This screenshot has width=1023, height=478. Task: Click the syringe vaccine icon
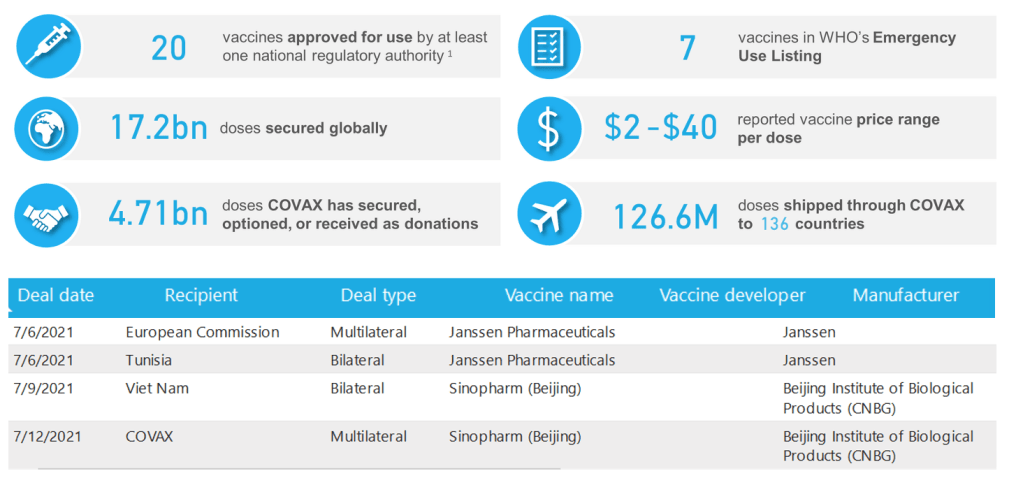[48, 46]
